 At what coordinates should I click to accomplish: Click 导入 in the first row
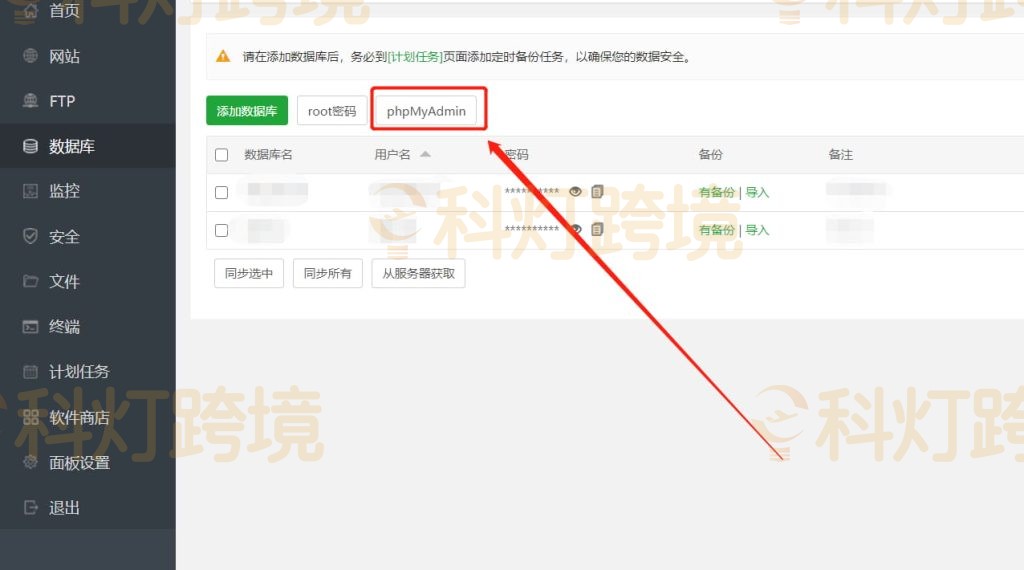757,192
